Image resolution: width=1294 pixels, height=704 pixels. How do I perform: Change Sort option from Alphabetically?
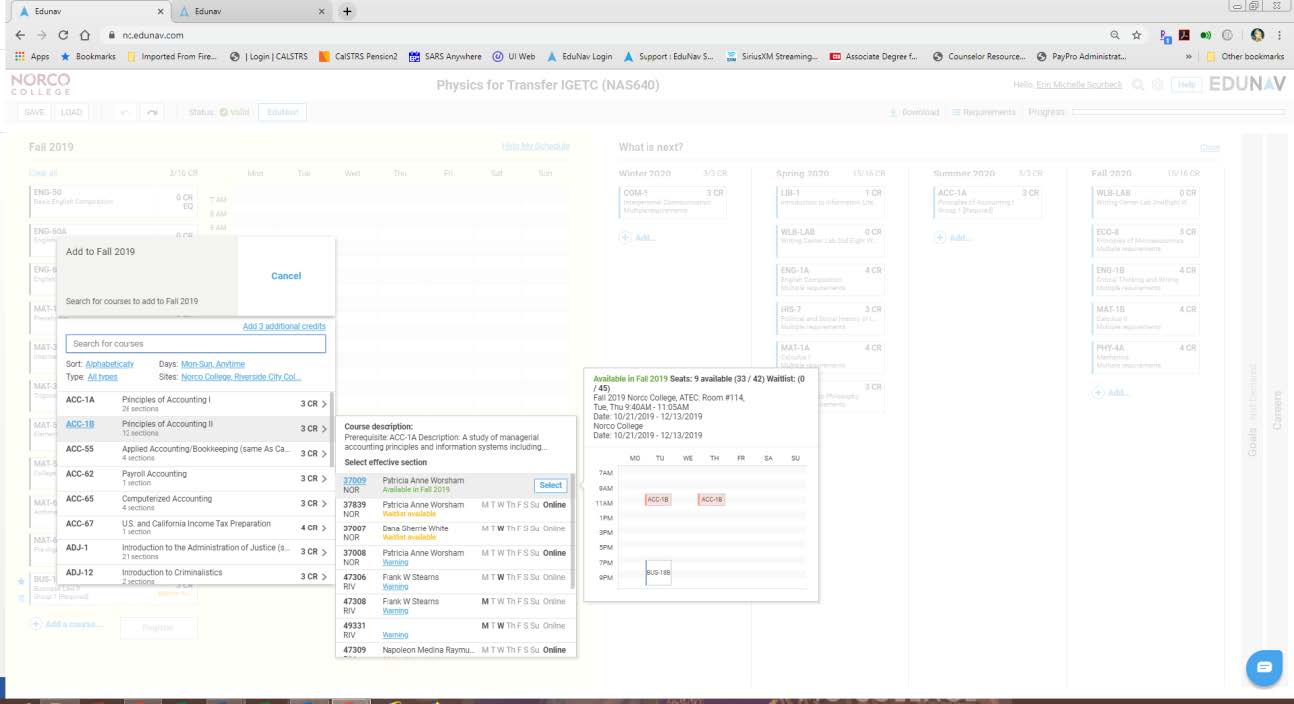(x=109, y=364)
